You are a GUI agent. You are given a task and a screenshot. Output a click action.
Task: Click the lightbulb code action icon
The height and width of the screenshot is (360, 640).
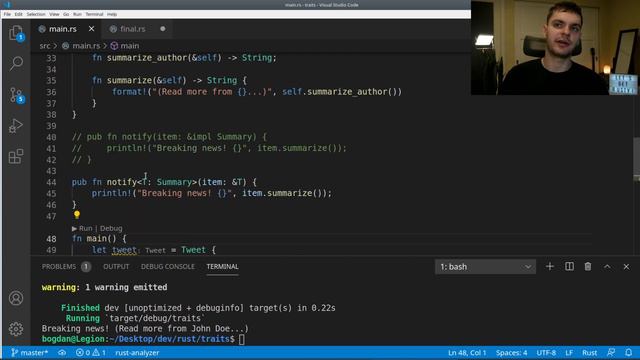tap(77, 215)
